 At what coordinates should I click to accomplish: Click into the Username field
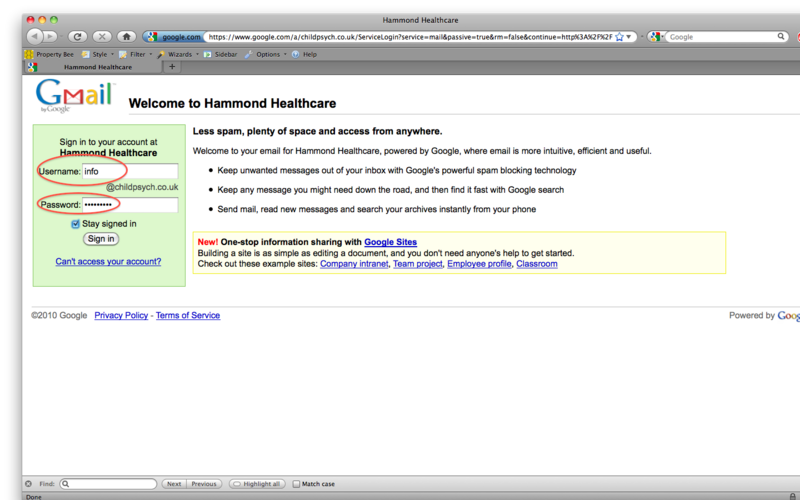(130, 171)
